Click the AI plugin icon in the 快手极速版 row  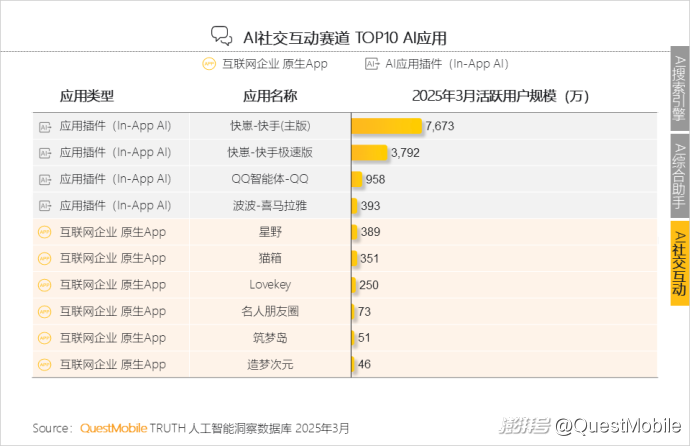[x=45, y=153]
